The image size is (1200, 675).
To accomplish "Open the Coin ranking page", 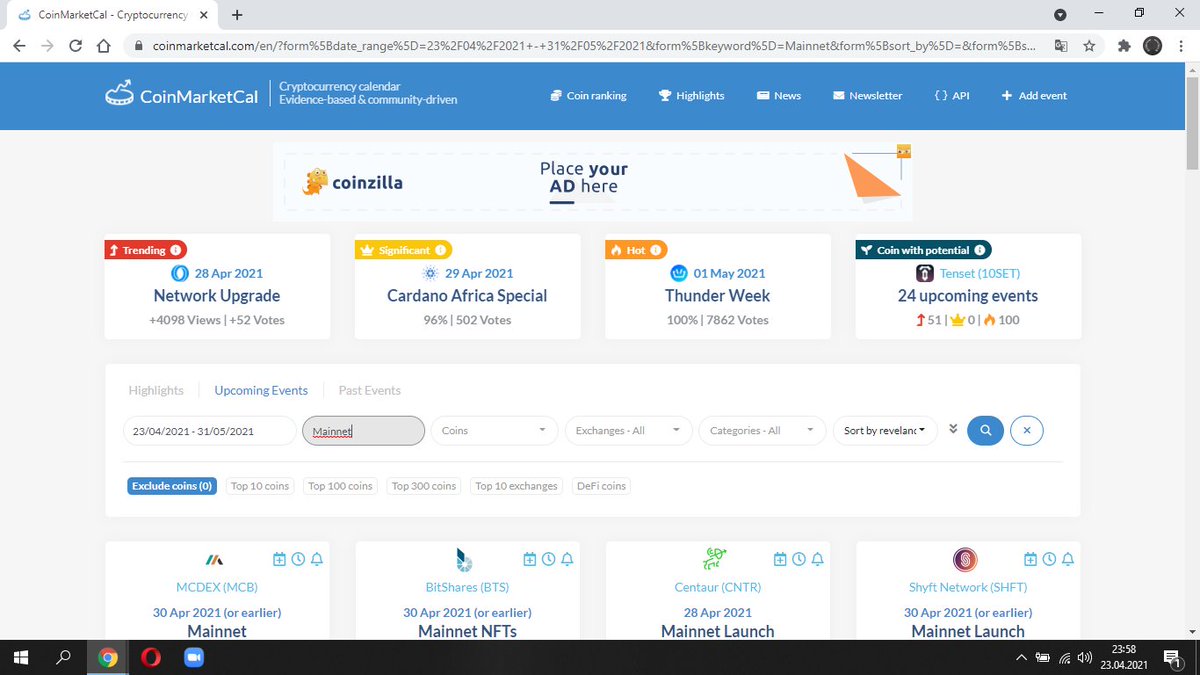I will (x=589, y=95).
